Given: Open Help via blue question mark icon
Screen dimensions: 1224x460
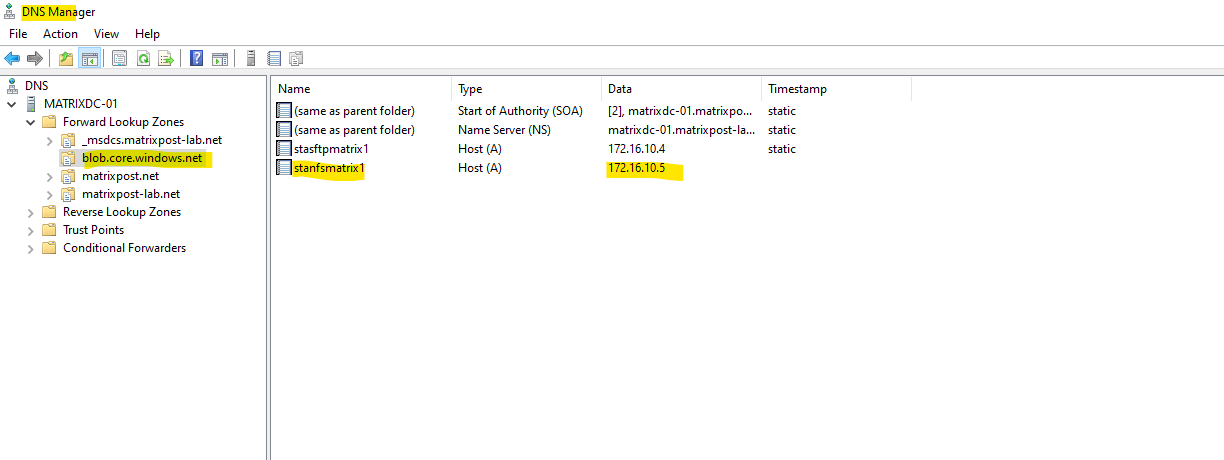Looking at the screenshot, I should (197, 59).
